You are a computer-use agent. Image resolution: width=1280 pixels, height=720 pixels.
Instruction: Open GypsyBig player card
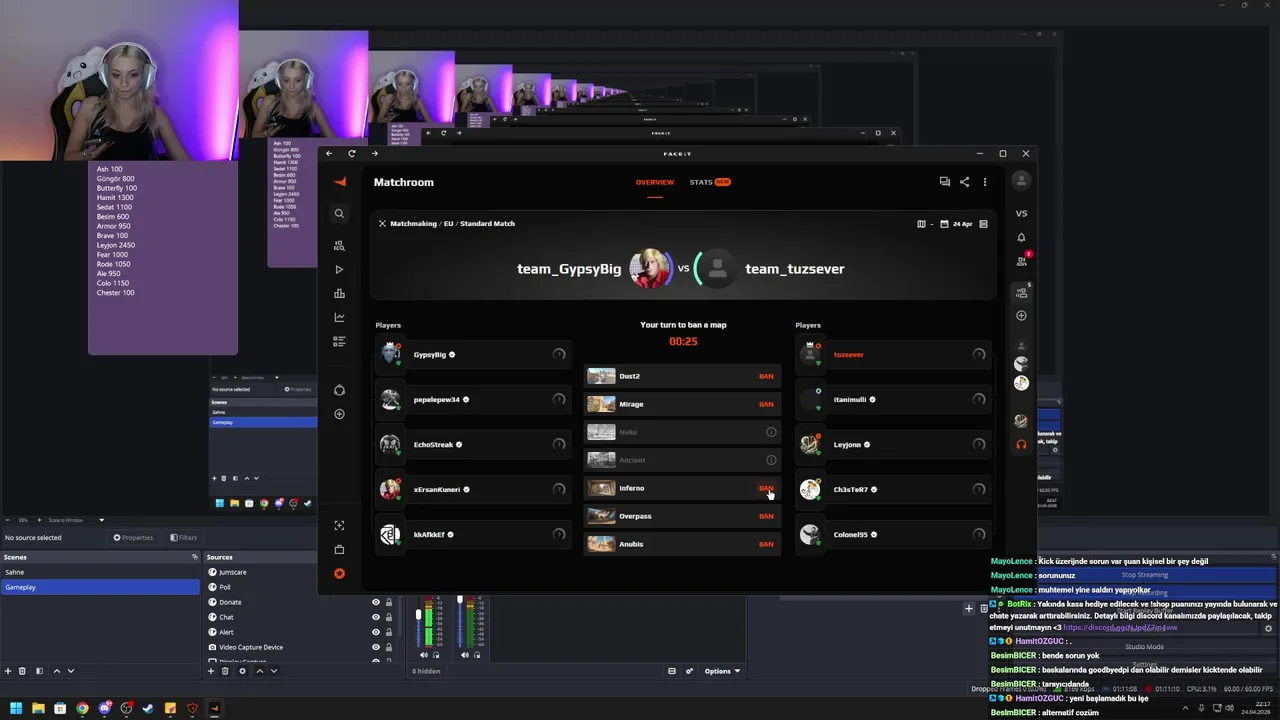pyautogui.click(x=473, y=354)
